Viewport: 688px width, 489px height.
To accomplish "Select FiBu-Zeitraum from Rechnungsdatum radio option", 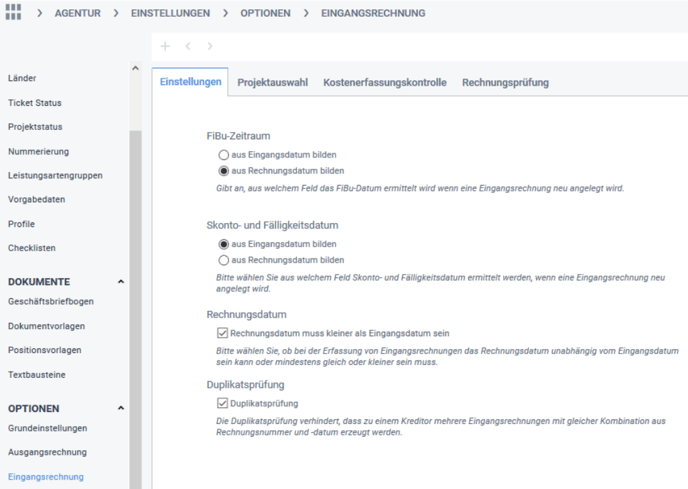I will point(223,171).
